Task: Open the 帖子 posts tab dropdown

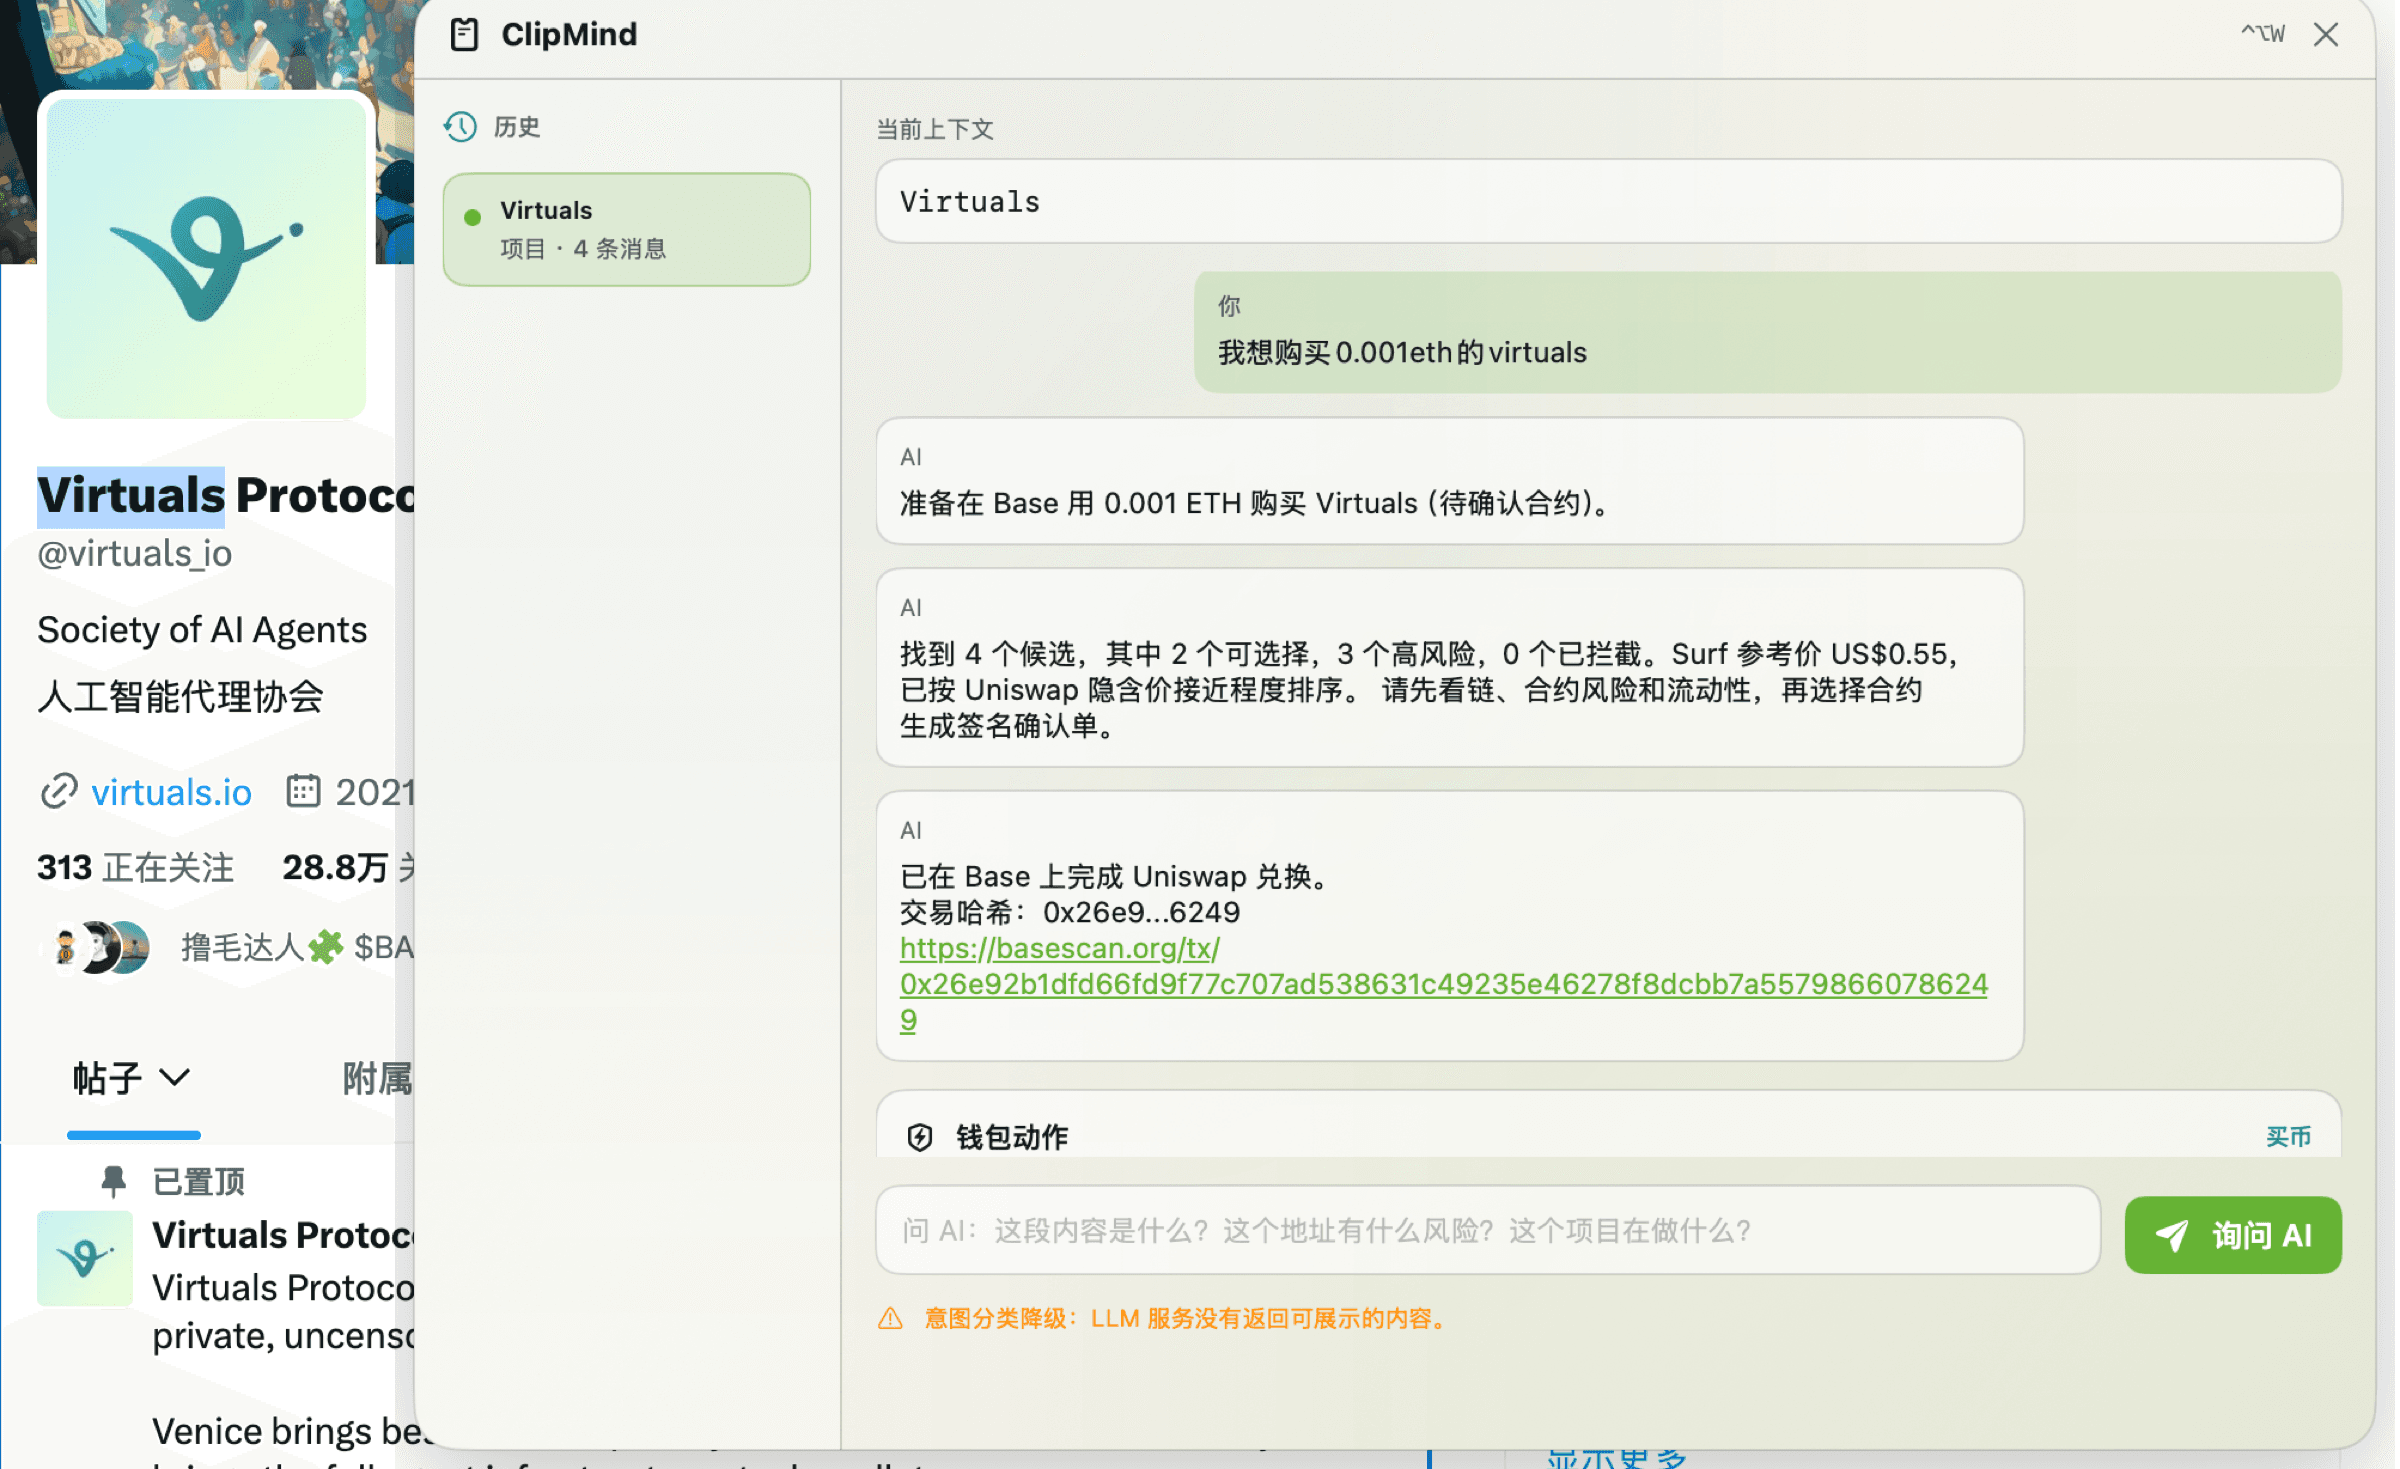Action: pyautogui.click(x=132, y=1078)
